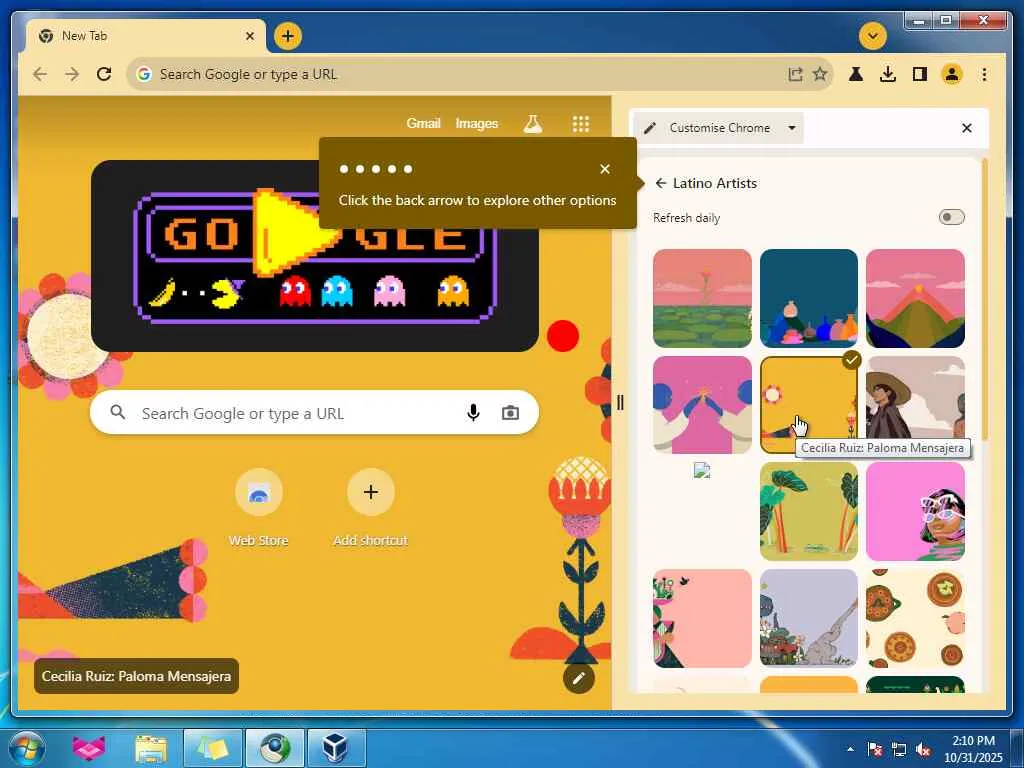Click the network tray icon
This screenshot has height=768, width=1024.
[x=899, y=750]
